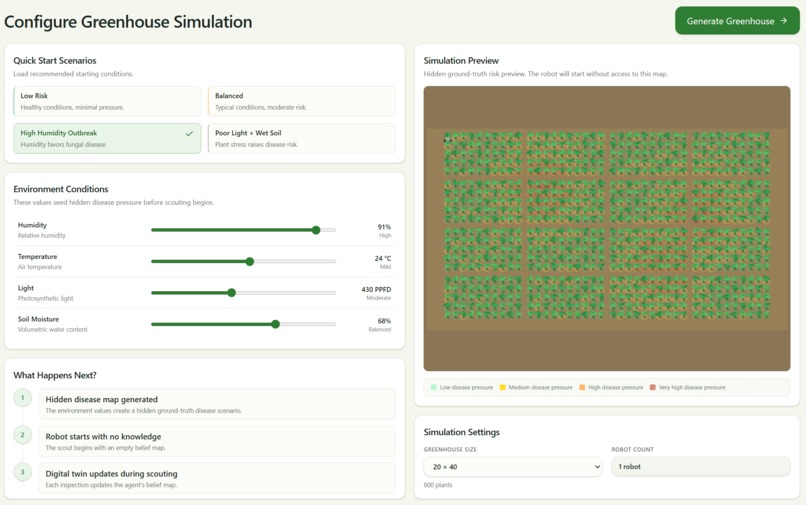Screen dimensions: 806x505
Task: Click the Configure Greenhouse Simulation heading
Action: [x=128, y=22]
